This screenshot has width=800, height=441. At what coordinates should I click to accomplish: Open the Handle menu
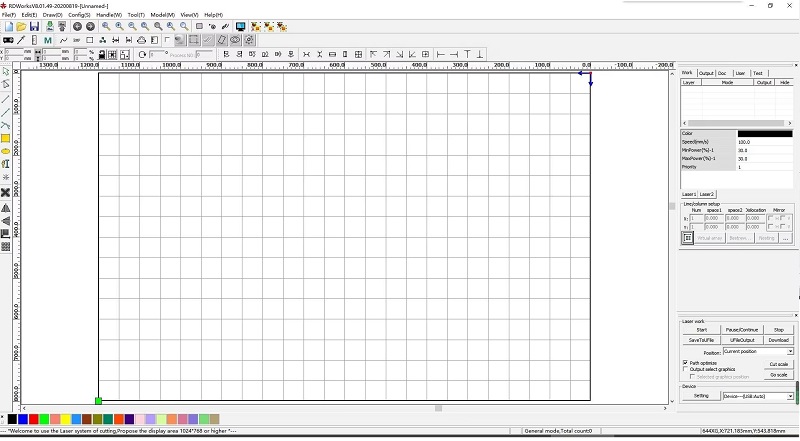(x=109, y=15)
